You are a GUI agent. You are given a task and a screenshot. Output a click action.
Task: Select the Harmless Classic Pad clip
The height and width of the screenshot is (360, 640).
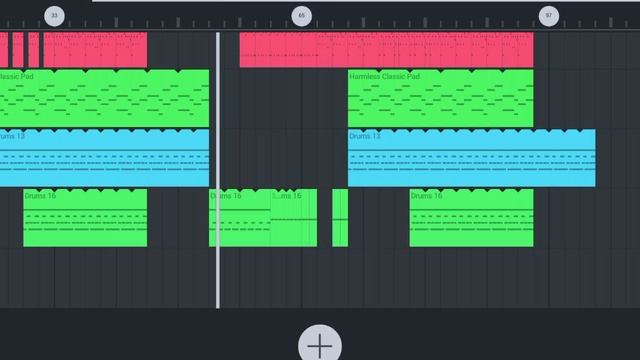click(440, 98)
